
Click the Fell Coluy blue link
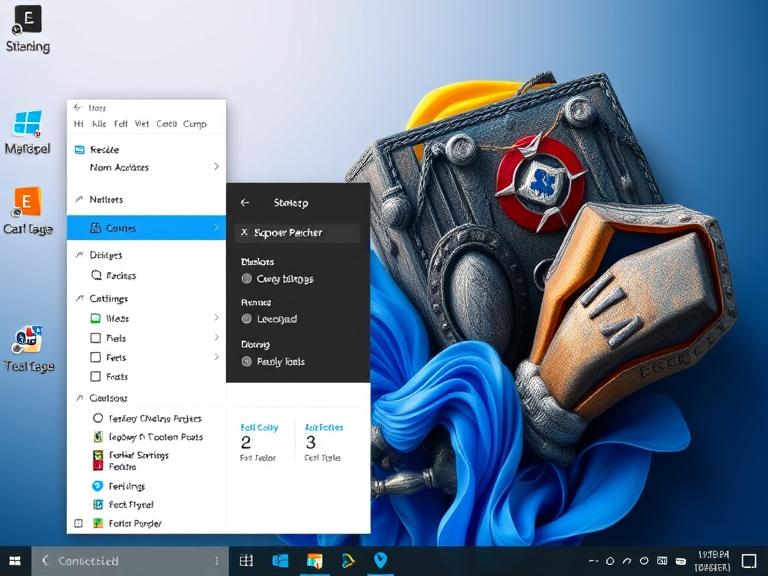pos(259,428)
